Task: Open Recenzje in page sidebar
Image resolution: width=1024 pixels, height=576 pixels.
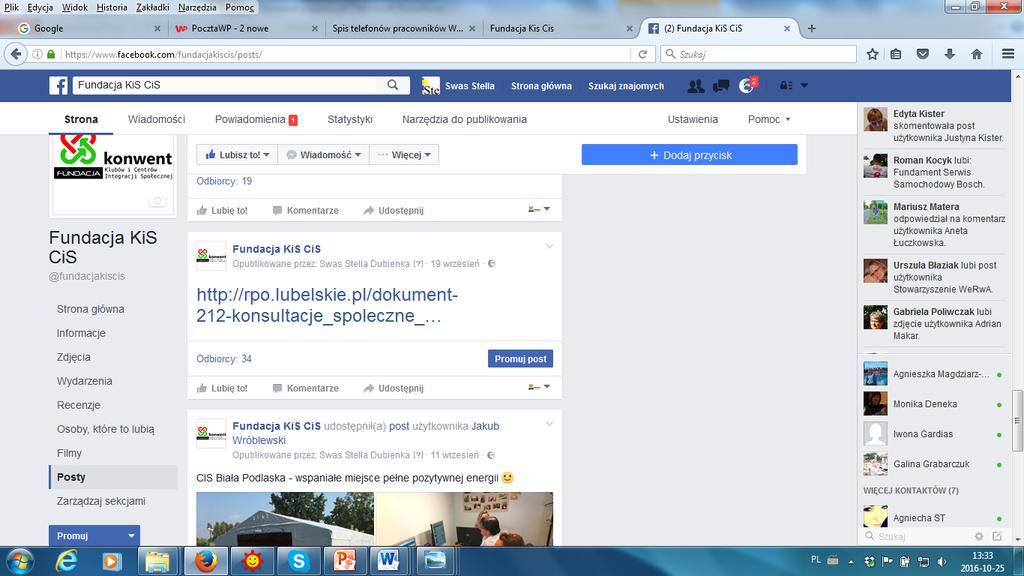Action: click(78, 405)
